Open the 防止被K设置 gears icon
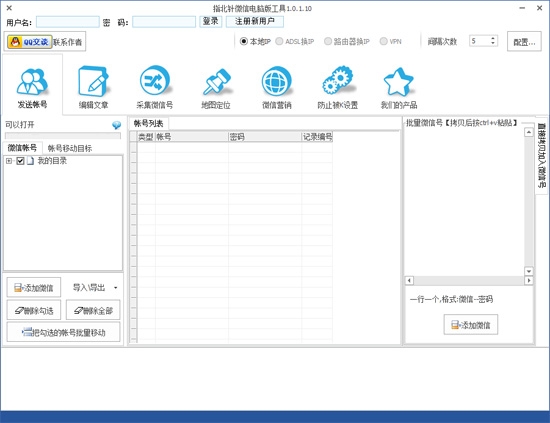The image size is (550, 423). [337, 80]
